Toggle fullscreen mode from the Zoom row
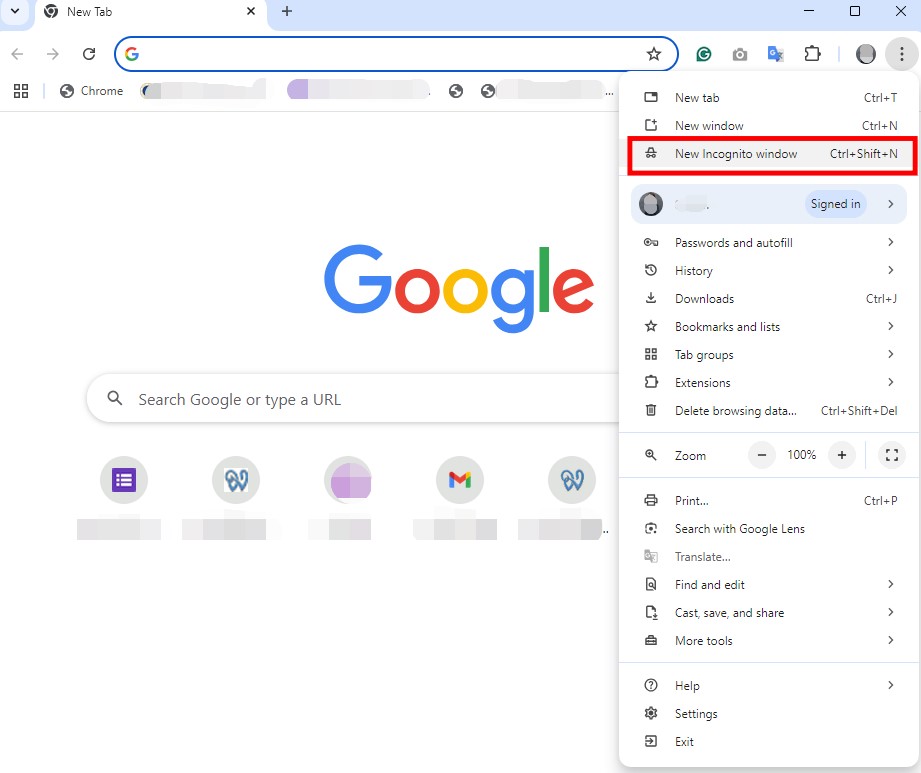This screenshot has height=773, width=921. coord(890,455)
